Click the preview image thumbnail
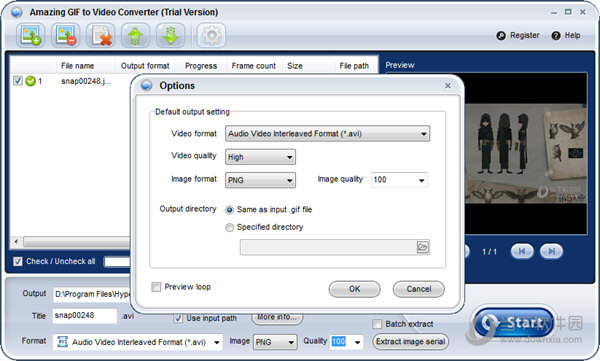600x361 pixels. tap(526, 154)
